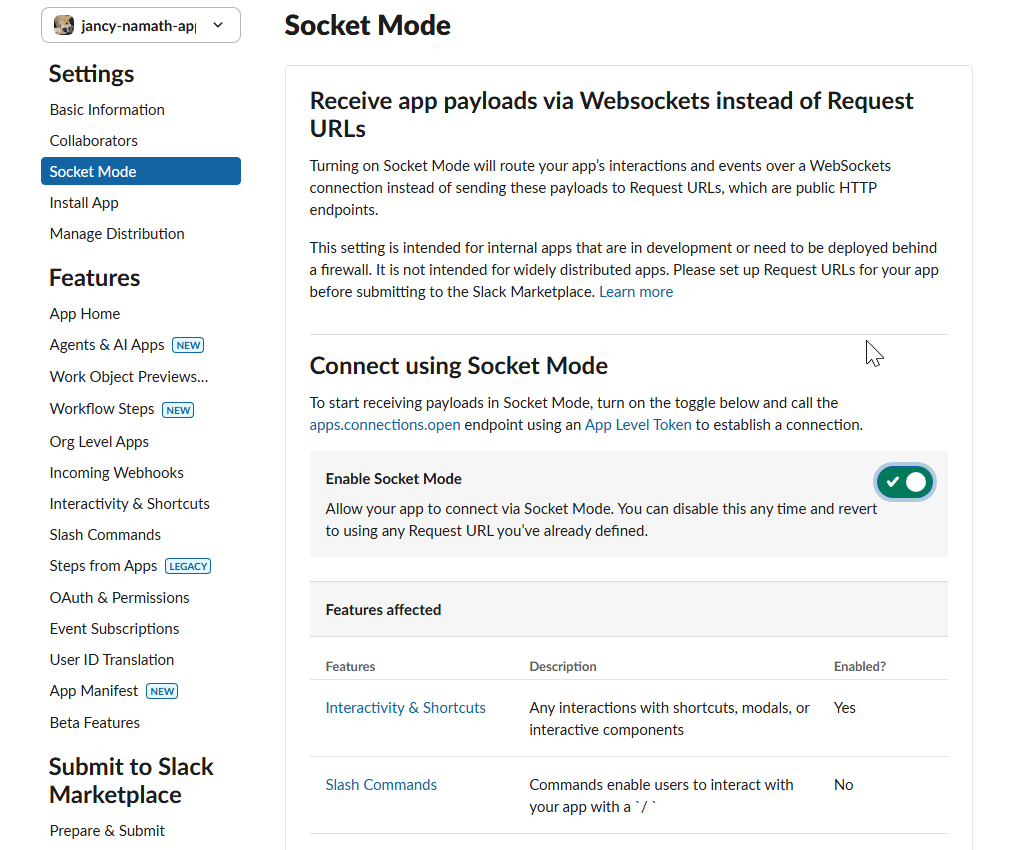1010x850 pixels.
Task: Go to Incoming Webhooks page
Action: [x=116, y=473]
